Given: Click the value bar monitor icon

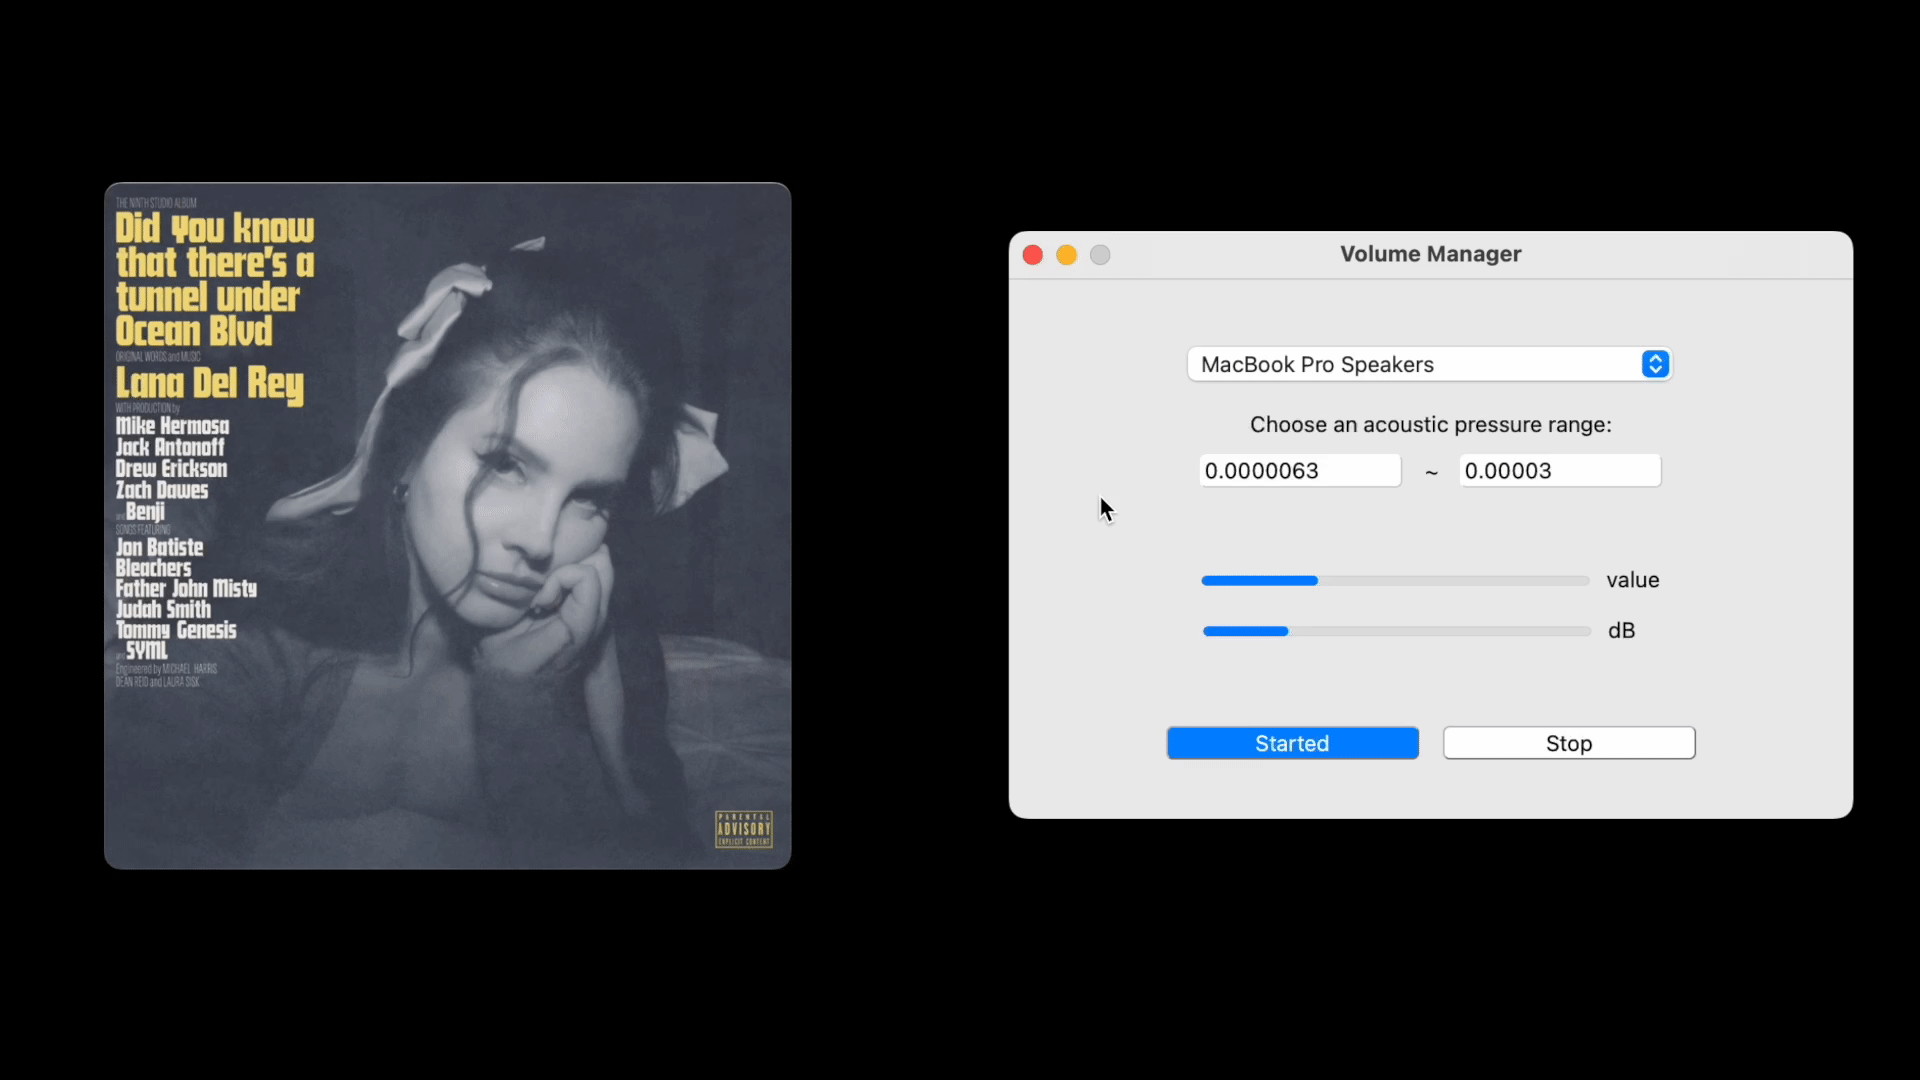Looking at the screenshot, I should coord(1394,580).
